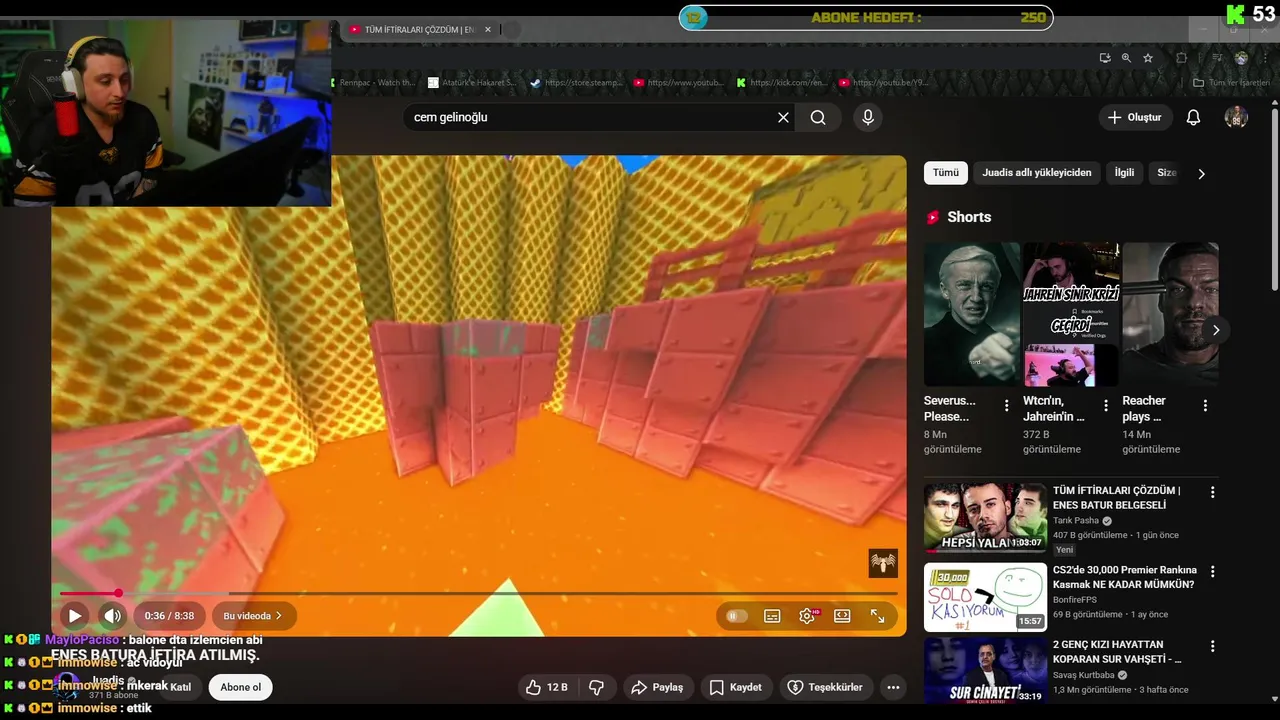1280x720 pixels.
Task: Select the İlgili filter chip
Action: tap(1125, 173)
